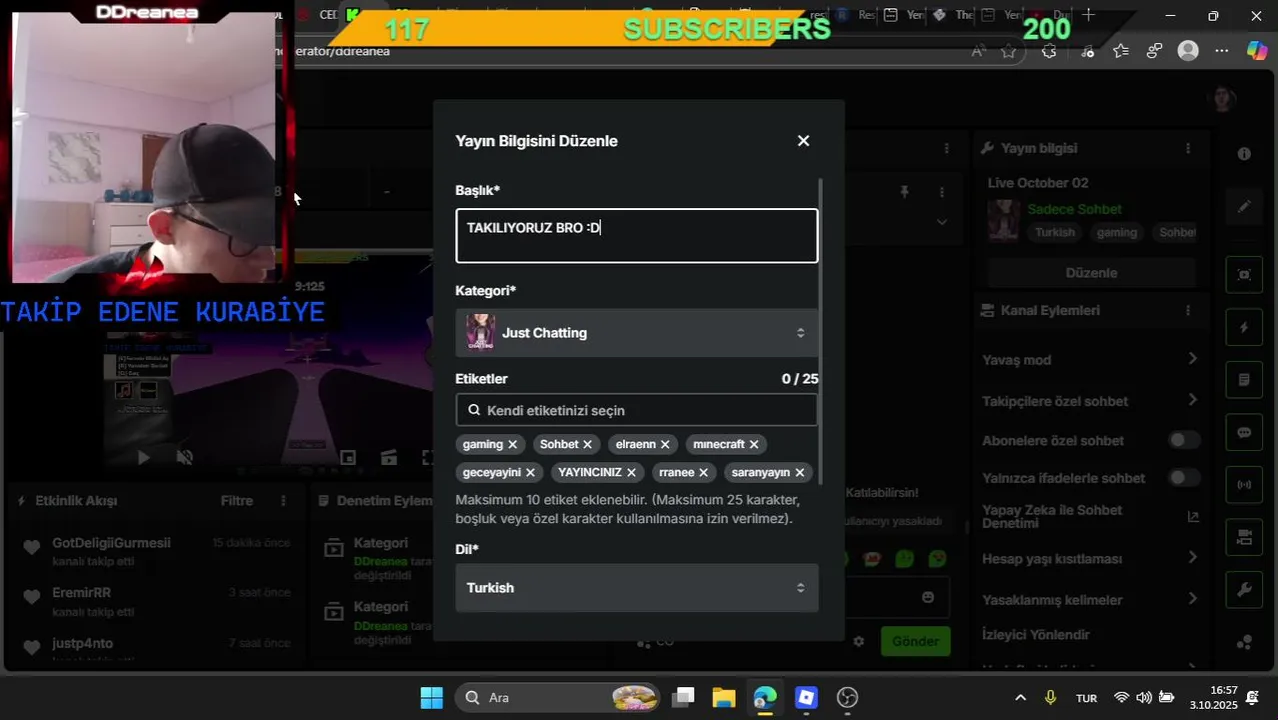1278x720 pixels.
Task: Collapse the panel with the down chevron
Action: pyautogui.click(x=941, y=222)
